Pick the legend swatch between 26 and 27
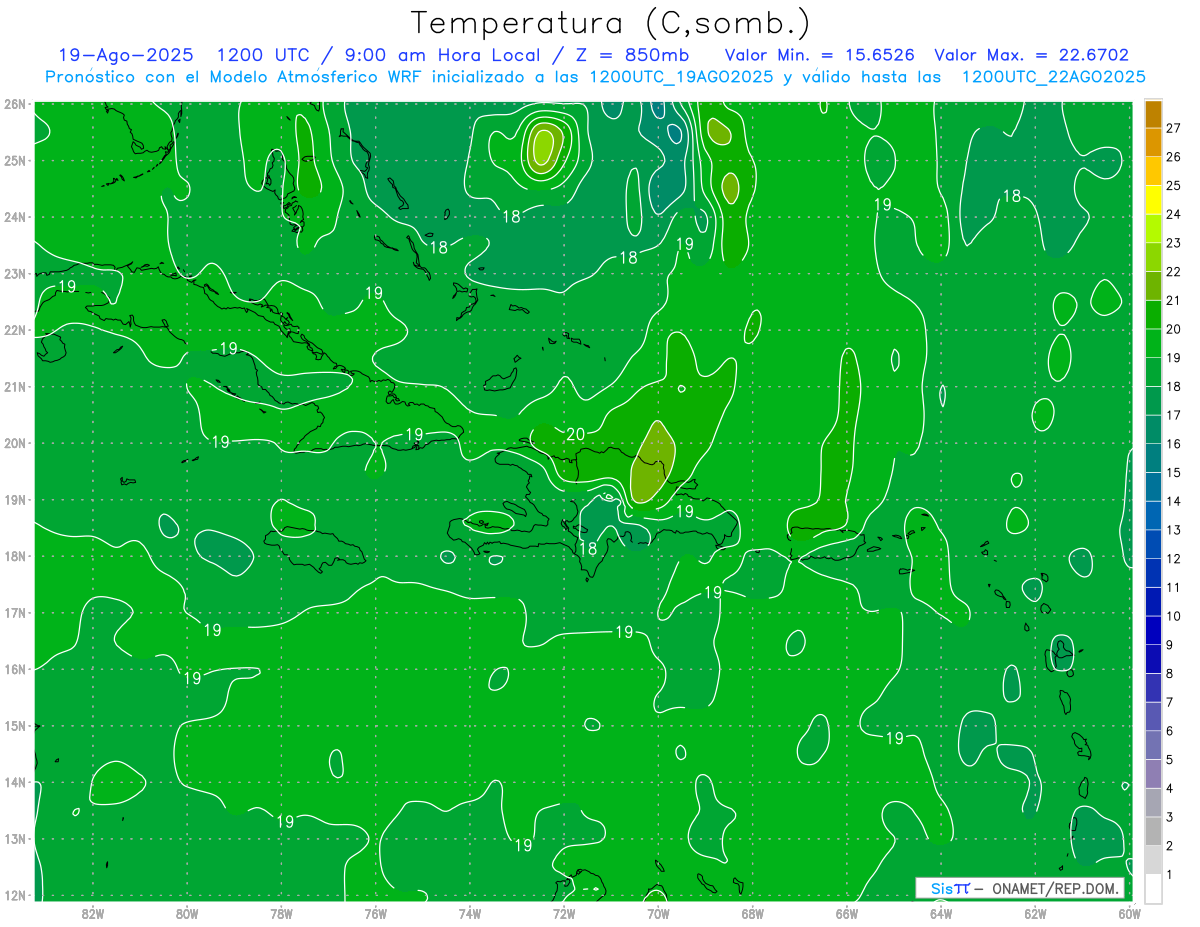1200x927 pixels. 1153,142
